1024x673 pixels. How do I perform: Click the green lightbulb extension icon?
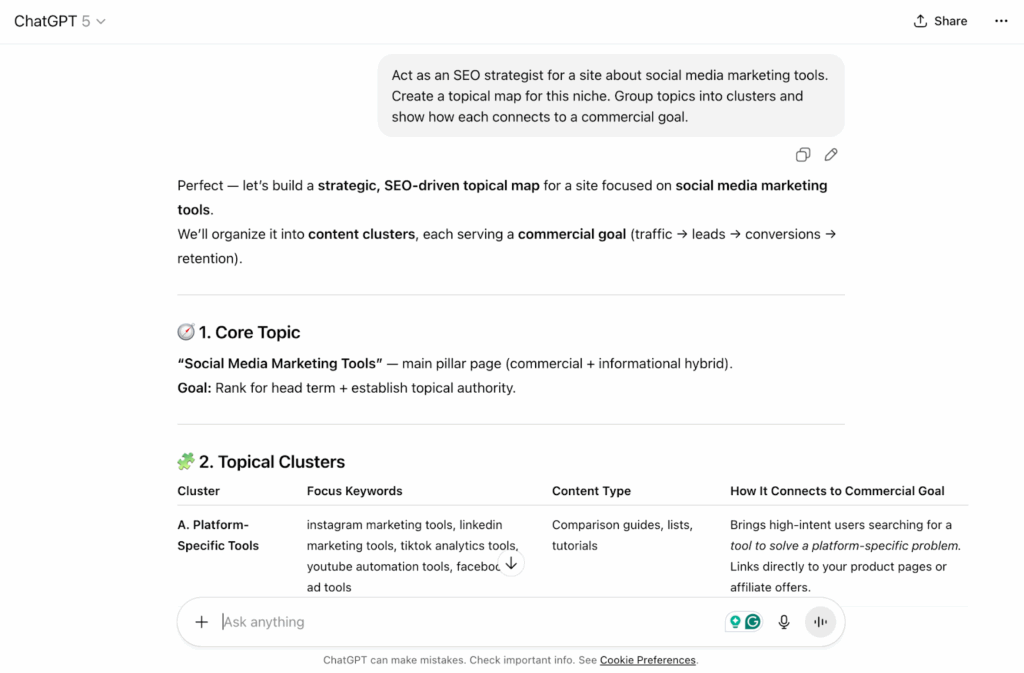coord(735,622)
